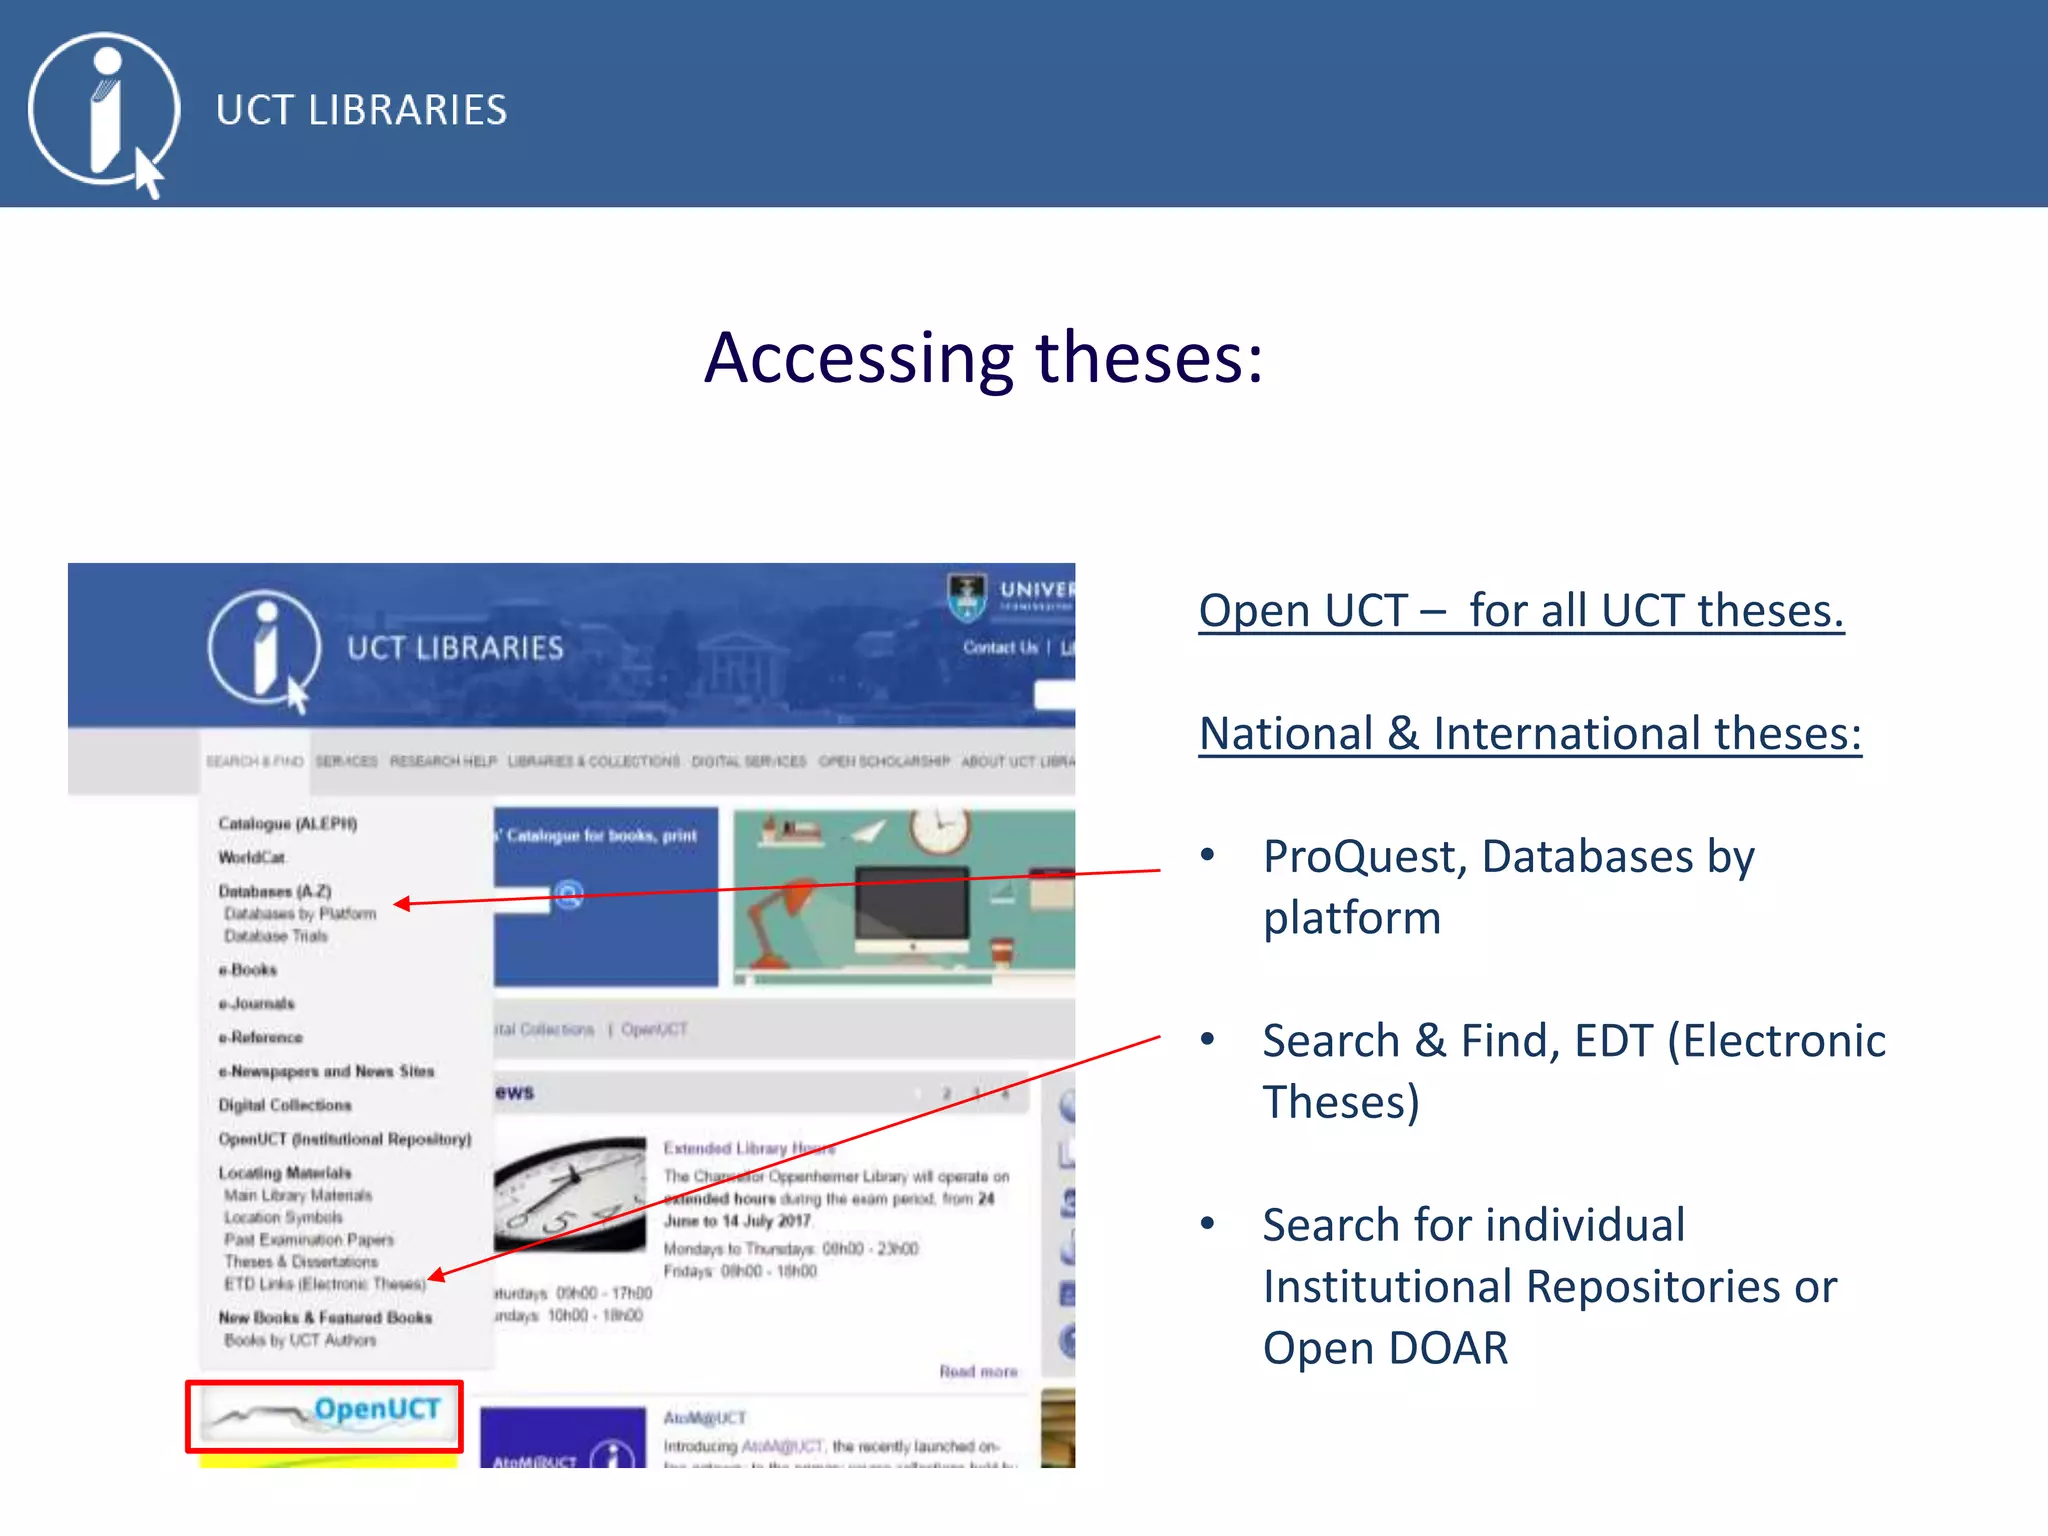This screenshot has height=1536, width=2048.
Task: Open e-Books entry
Action: tap(248, 969)
